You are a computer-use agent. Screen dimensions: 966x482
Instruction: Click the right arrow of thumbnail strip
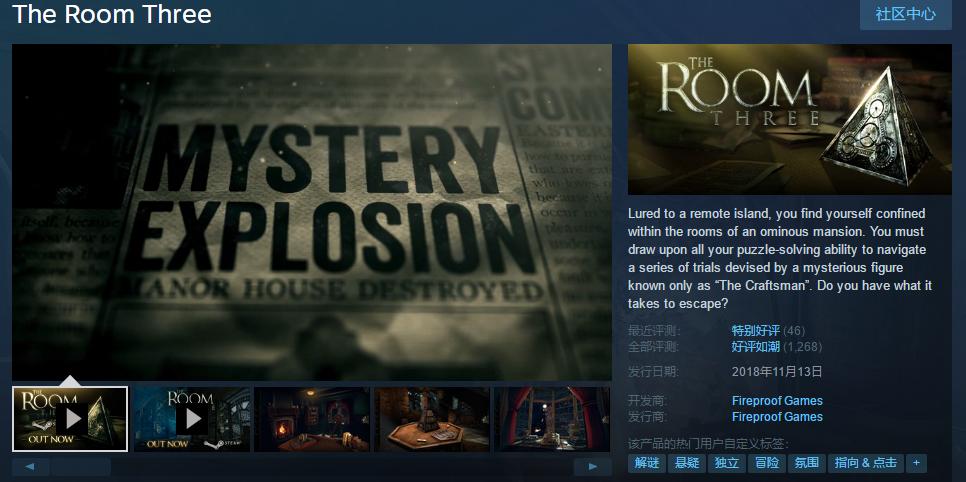coord(592,466)
